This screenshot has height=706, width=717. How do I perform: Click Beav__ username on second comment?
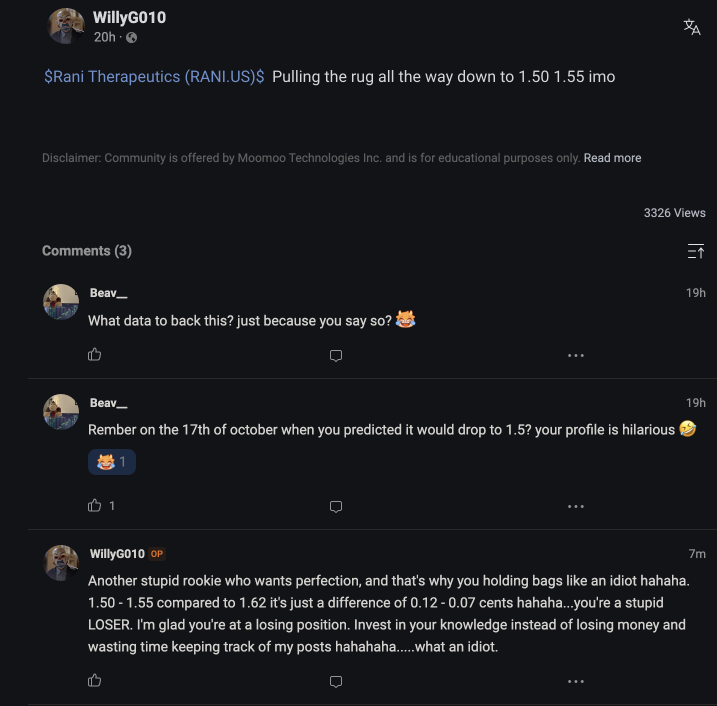click(x=109, y=403)
